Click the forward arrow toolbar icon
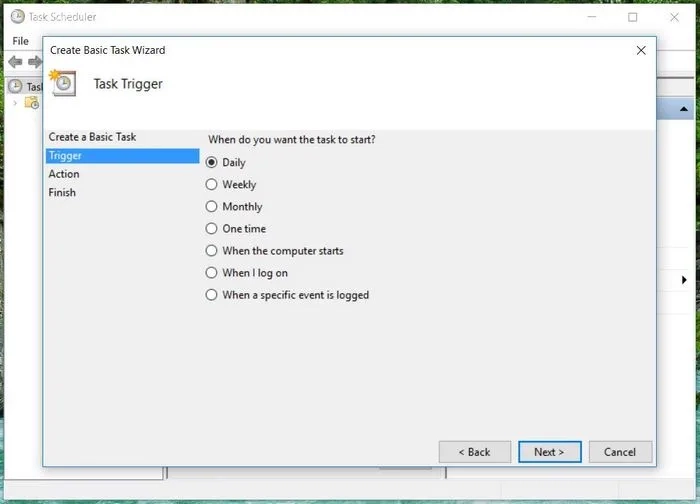700x504 pixels. pyautogui.click(x=35, y=62)
